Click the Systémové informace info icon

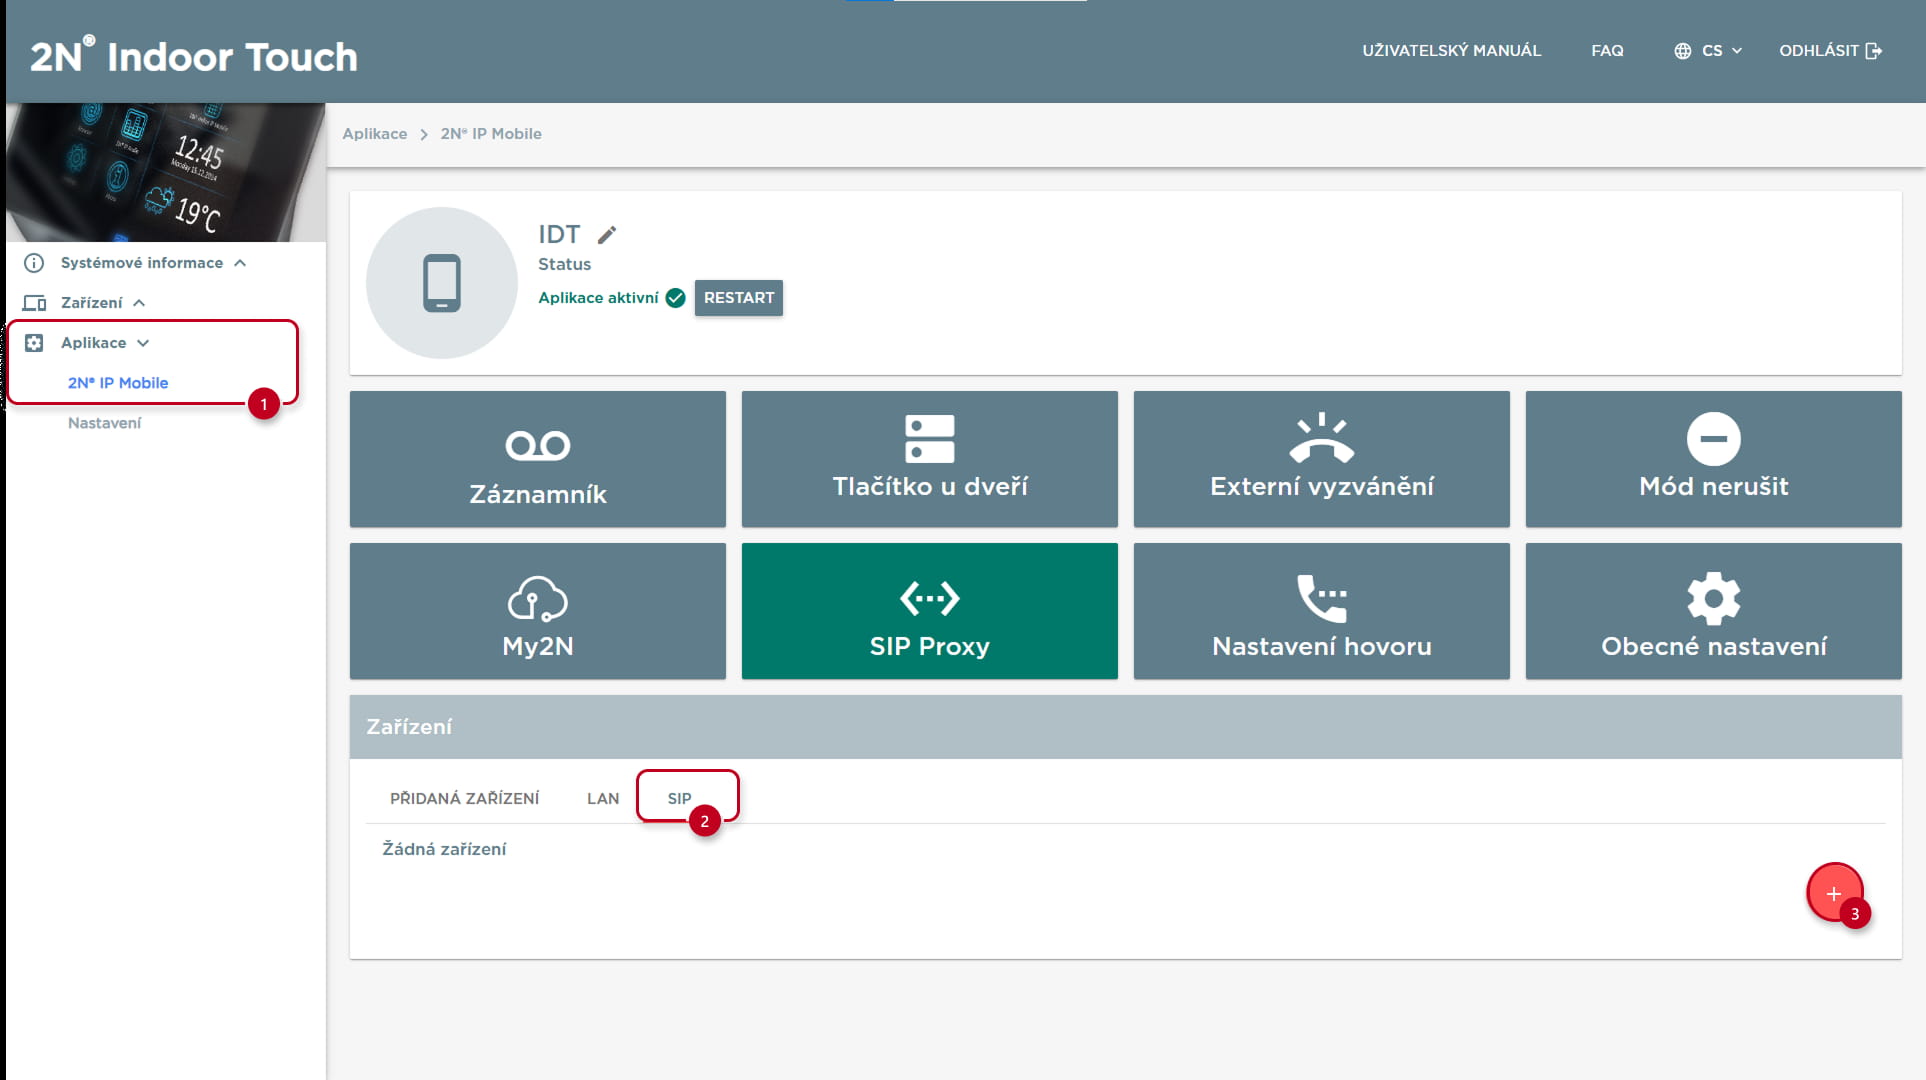click(34, 263)
